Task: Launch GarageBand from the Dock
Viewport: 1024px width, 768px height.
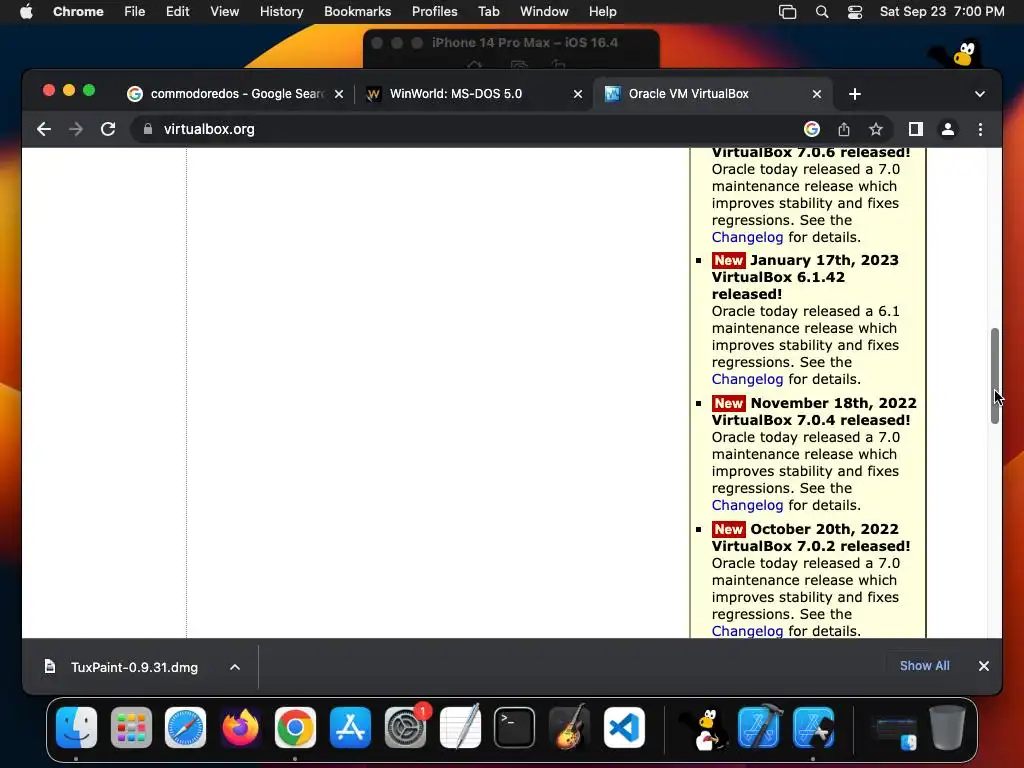Action: tap(569, 728)
